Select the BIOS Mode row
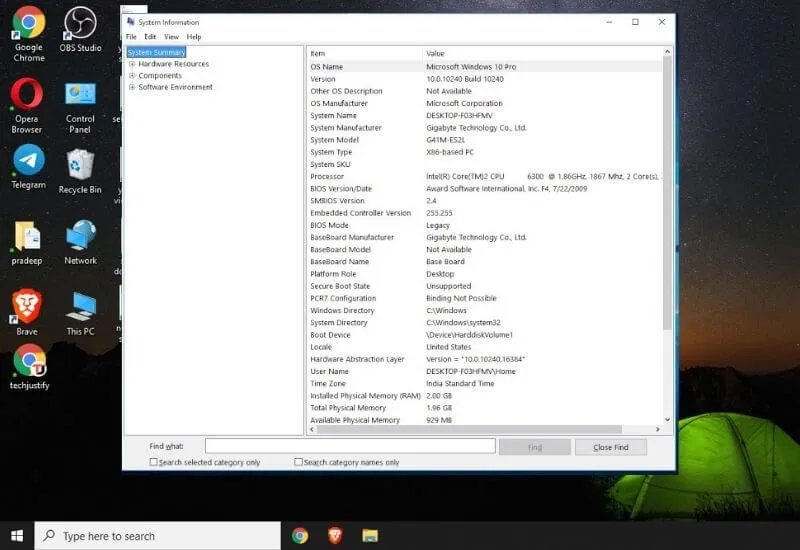Screen dimensions: 800x550 pos(485,225)
